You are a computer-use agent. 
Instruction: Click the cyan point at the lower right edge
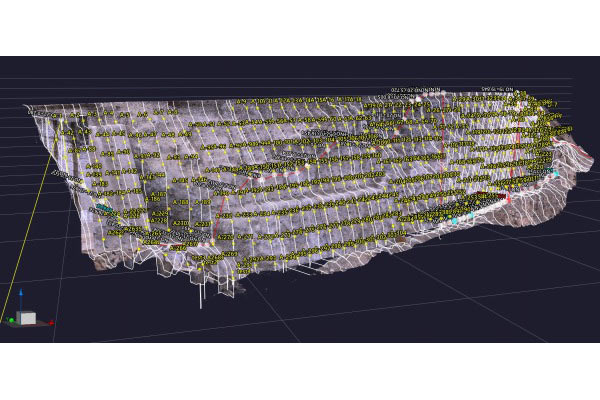tap(454, 218)
